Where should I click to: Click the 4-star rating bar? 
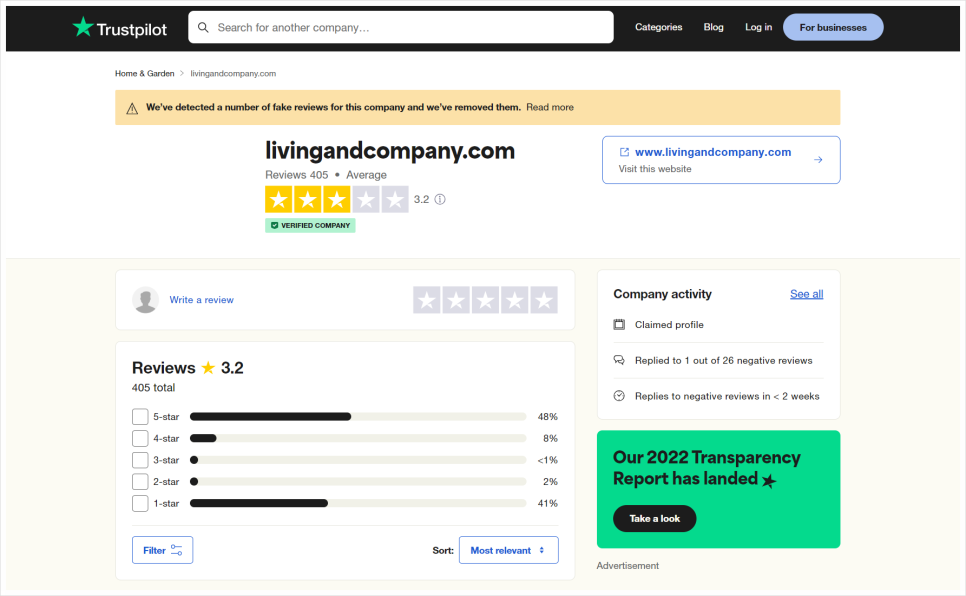(x=358, y=438)
